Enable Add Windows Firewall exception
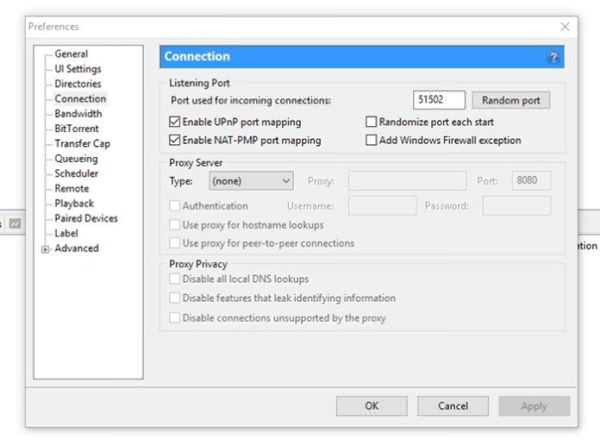600x446 pixels. pyautogui.click(x=371, y=140)
